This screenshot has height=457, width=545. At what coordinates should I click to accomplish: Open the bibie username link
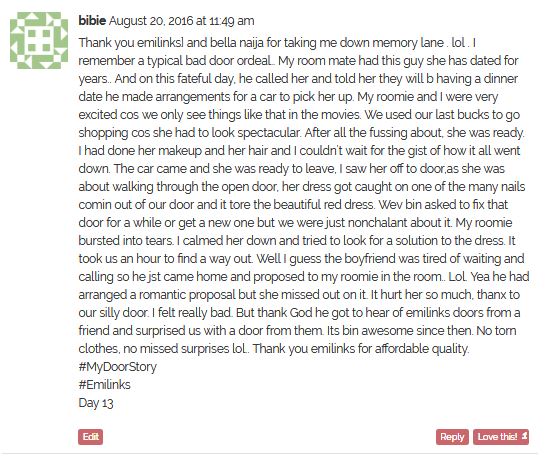92,21
